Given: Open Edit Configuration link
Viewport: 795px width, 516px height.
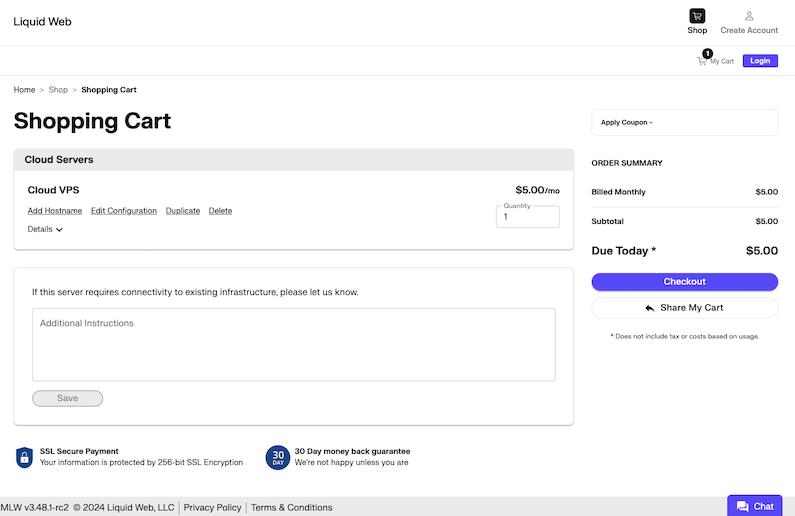Looking at the screenshot, I should [124, 211].
